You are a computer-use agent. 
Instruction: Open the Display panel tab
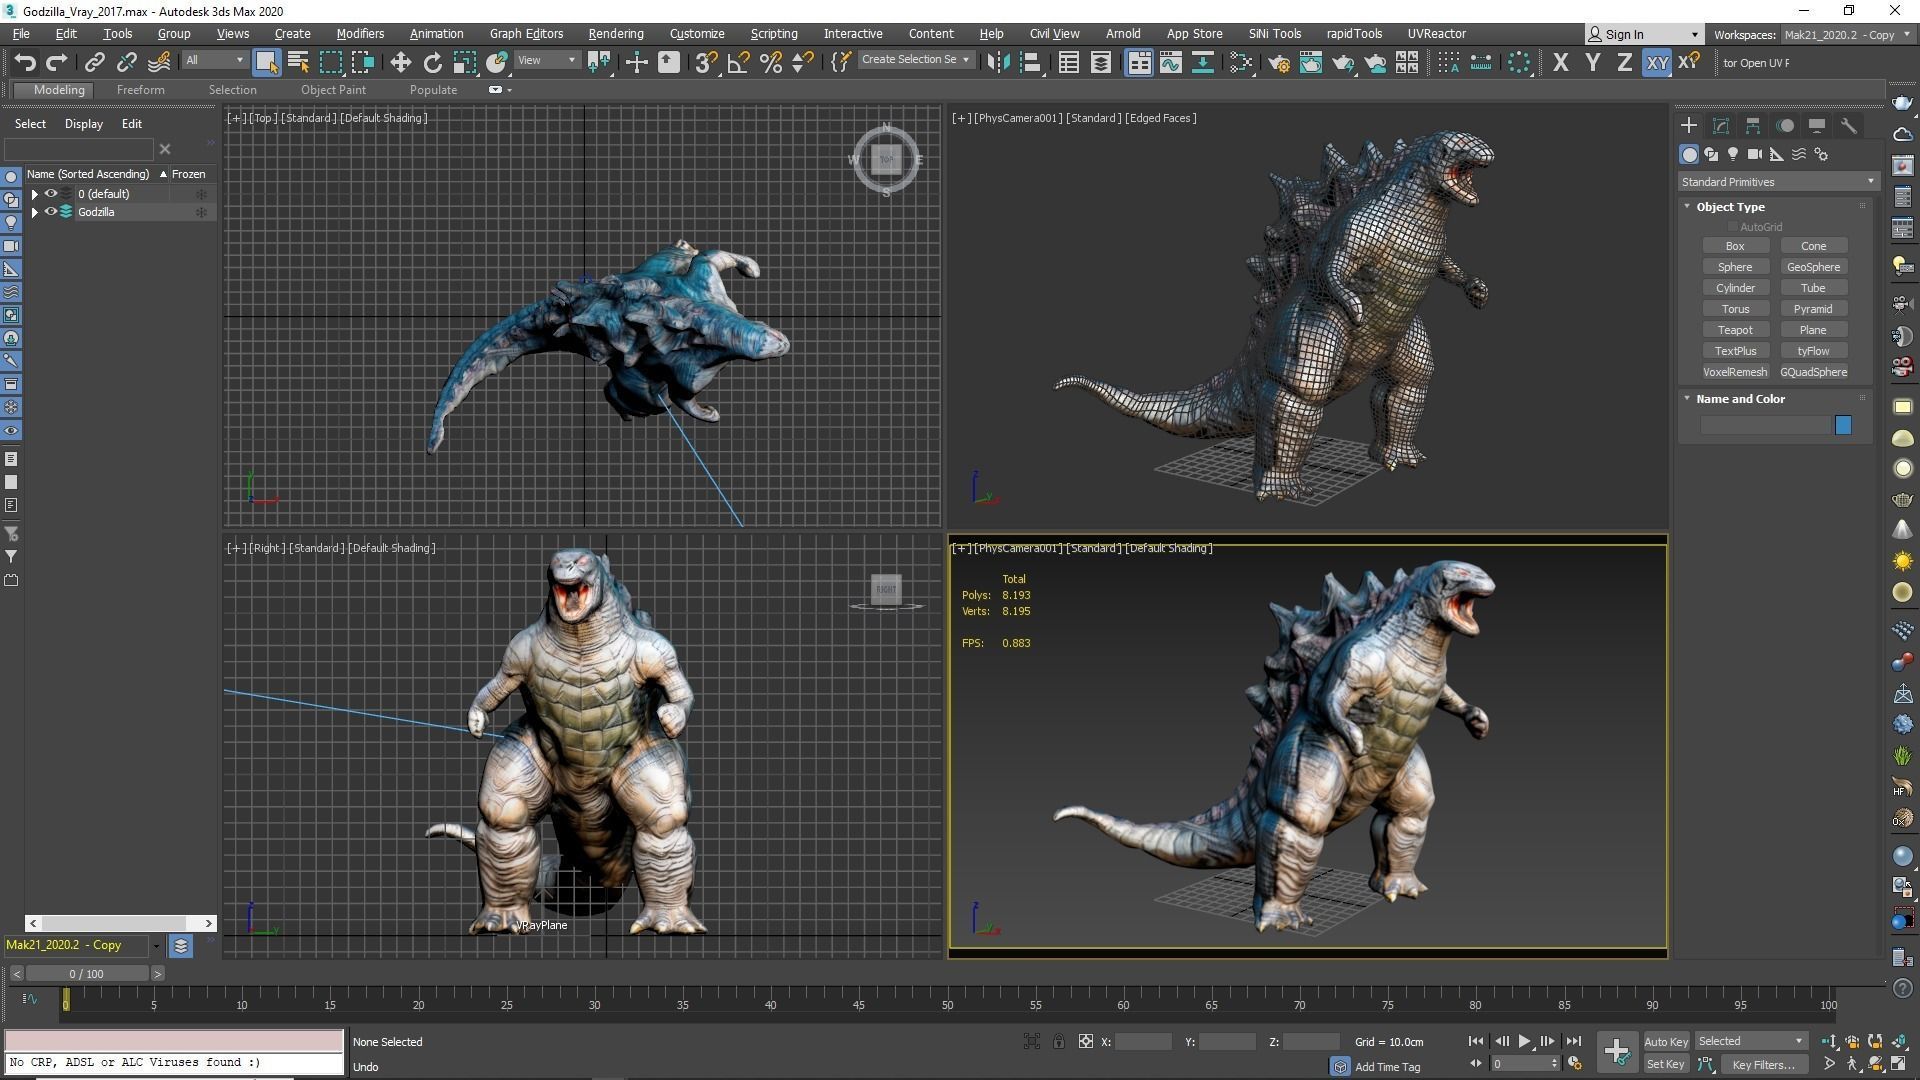[1817, 125]
